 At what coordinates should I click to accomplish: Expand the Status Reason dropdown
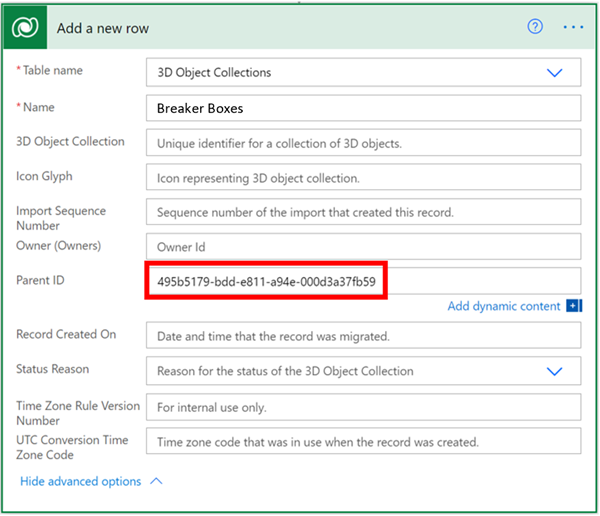(554, 371)
